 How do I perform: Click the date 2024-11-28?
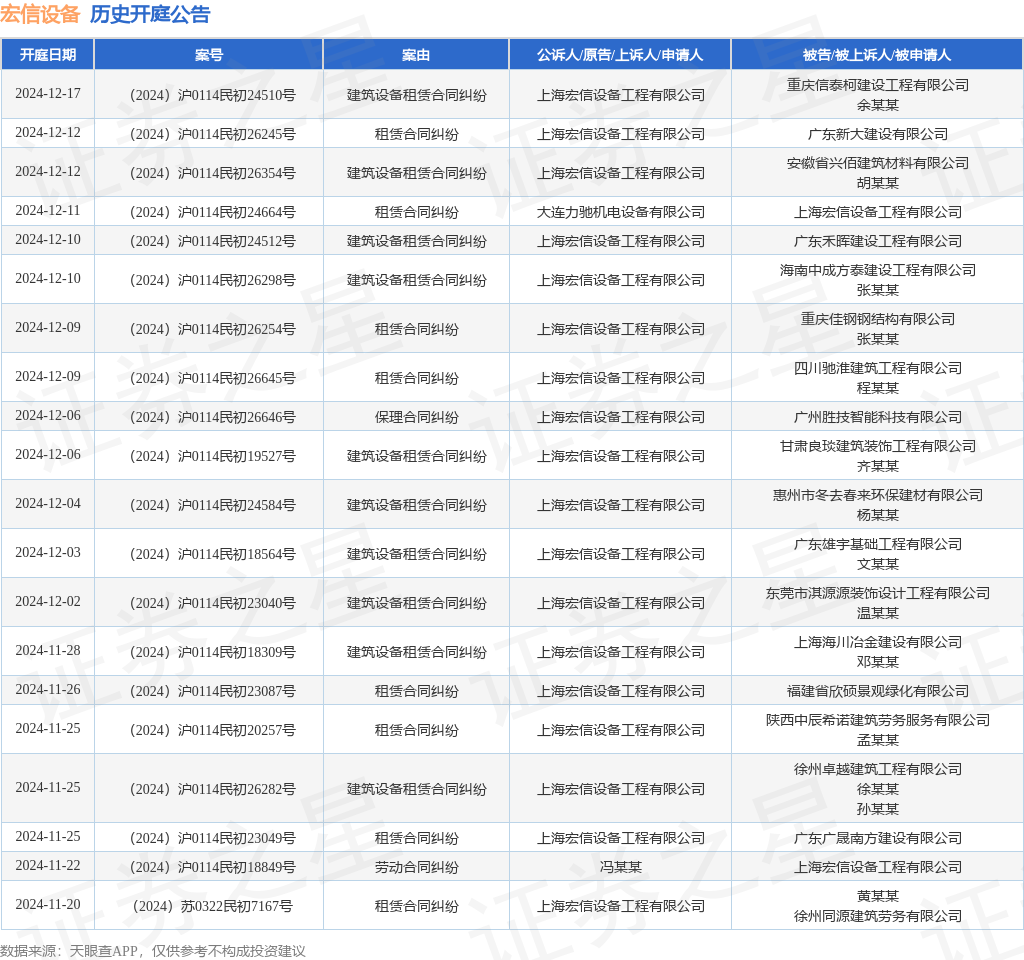click(48, 650)
